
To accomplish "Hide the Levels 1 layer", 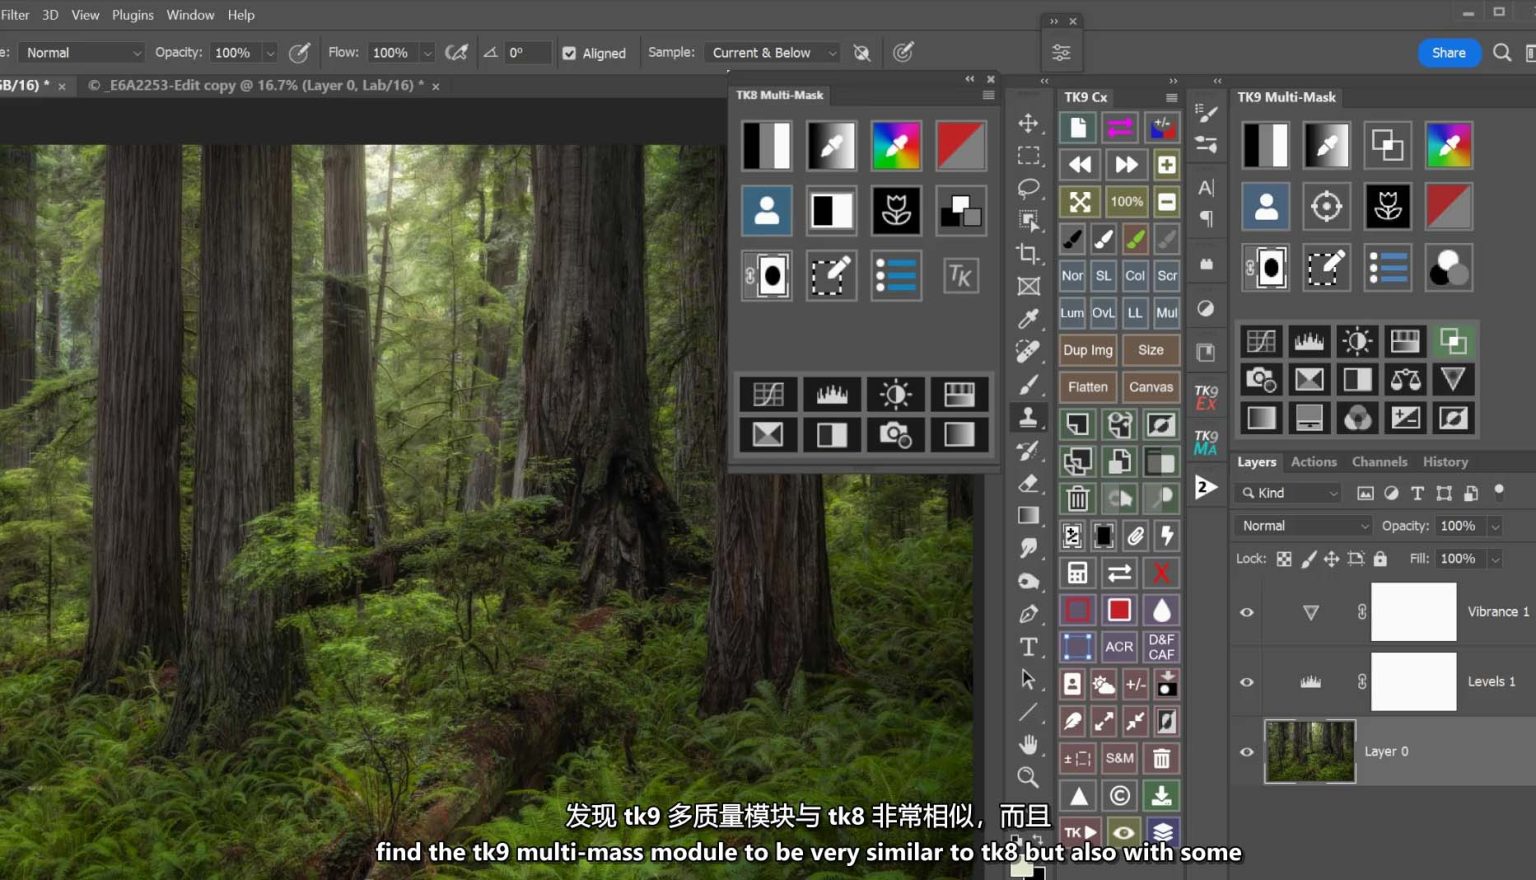I will pyautogui.click(x=1247, y=682).
